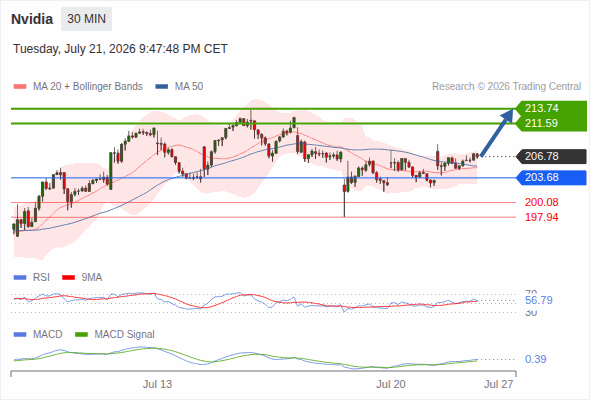Click the 203.68 blue pivot label
Viewport: 590px width, 400px height.
(552, 177)
